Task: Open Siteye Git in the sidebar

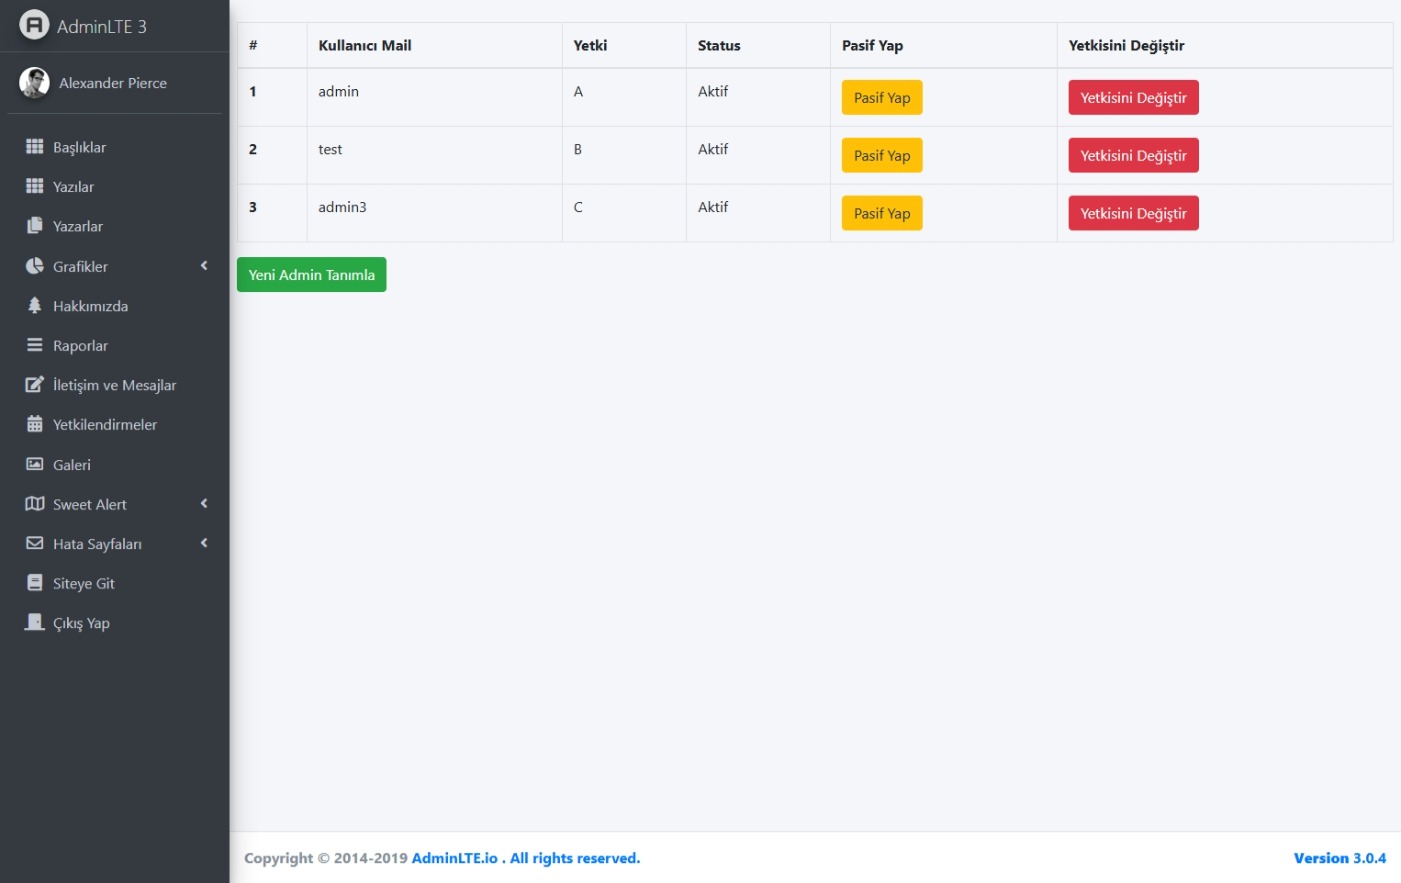Action: pos(83,584)
